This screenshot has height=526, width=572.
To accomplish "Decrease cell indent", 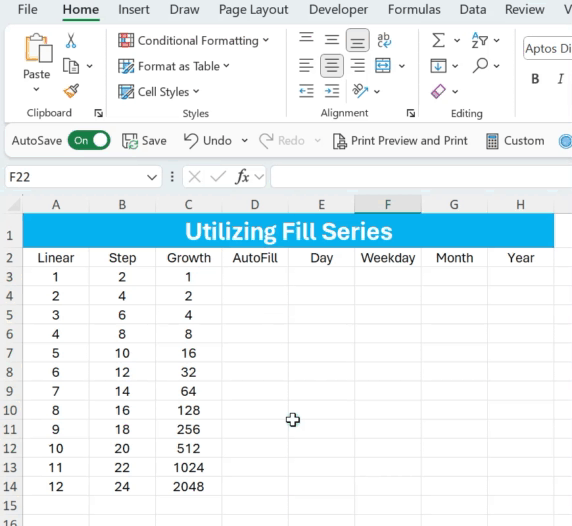I will (306, 91).
